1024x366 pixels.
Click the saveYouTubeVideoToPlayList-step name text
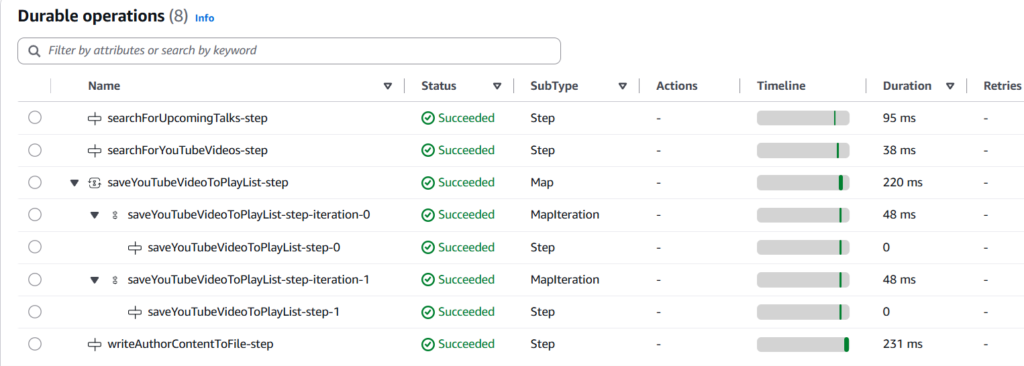pyautogui.click(x=198, y=183)
